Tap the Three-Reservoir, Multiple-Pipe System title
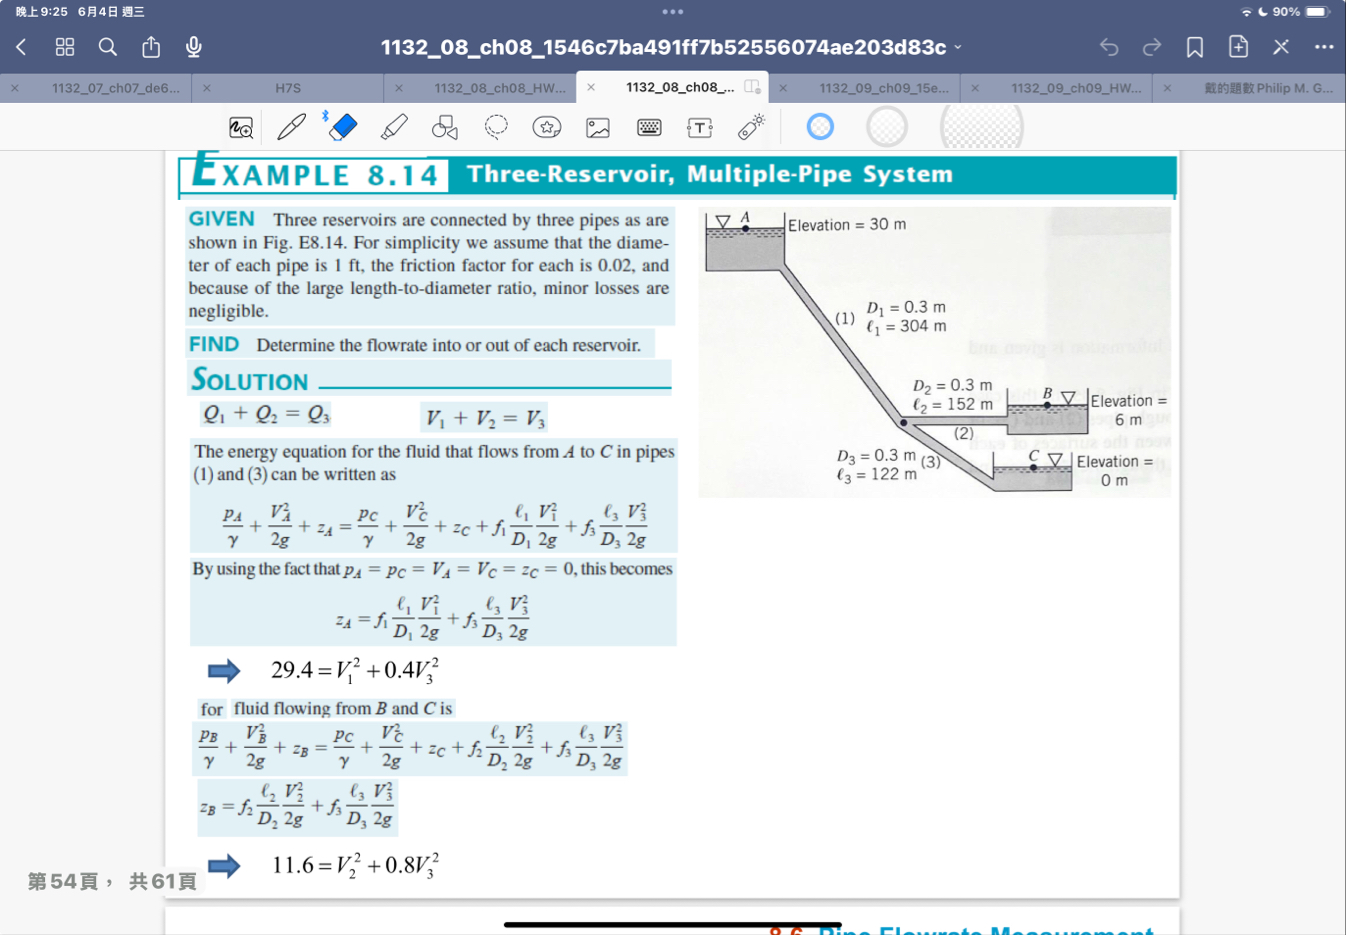The image size is (1346, 935). pos(710,174)
